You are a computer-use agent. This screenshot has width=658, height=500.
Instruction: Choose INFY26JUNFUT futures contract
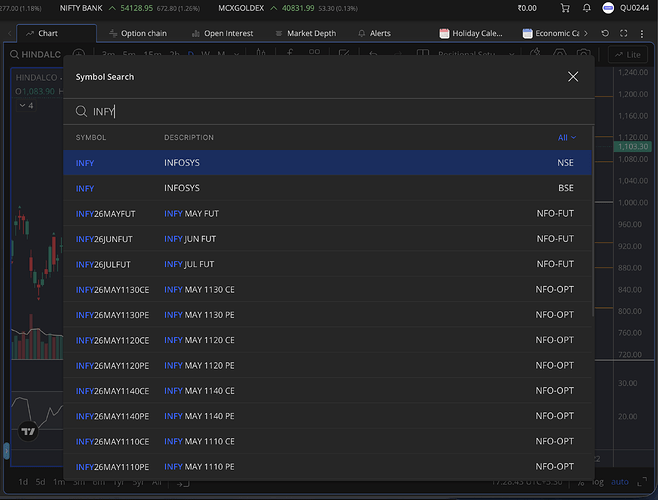pos(327,239)
